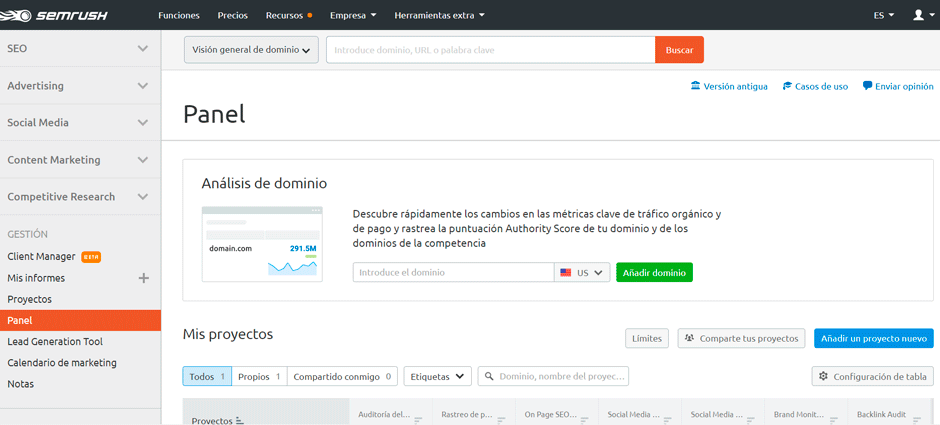Expand the Advertising sidebar section
The image size is (940, 425).
pos(80,86)
